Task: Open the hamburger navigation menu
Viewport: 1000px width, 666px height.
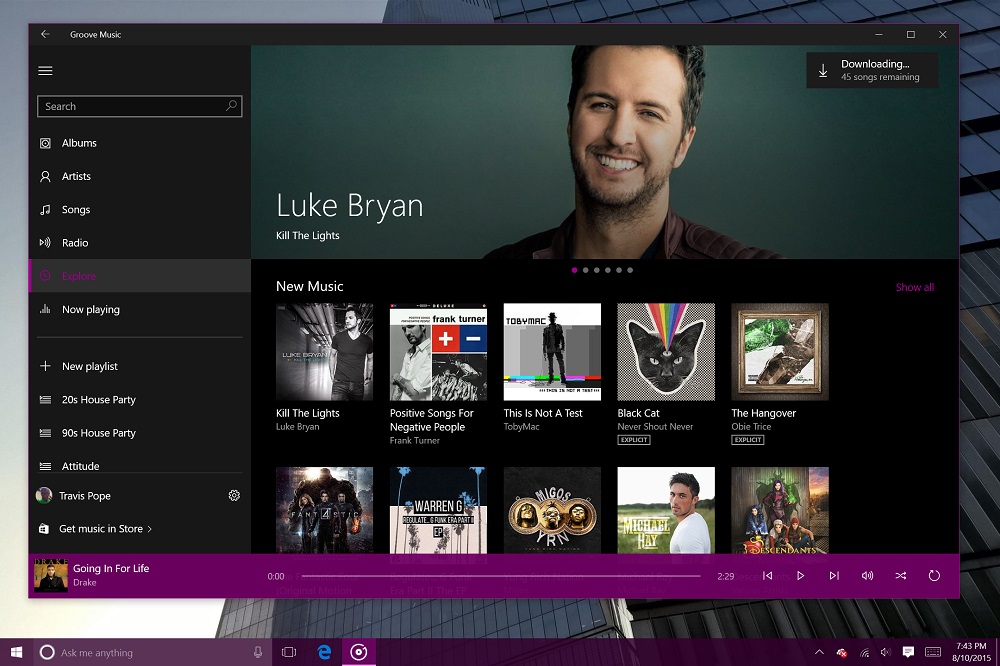Action: click(x=45, y=71)
